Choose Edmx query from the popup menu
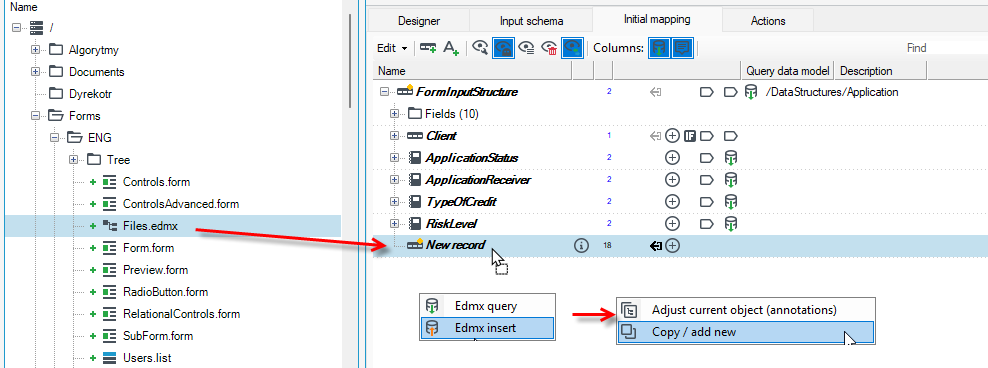988x368 pixels. (487, 306)
